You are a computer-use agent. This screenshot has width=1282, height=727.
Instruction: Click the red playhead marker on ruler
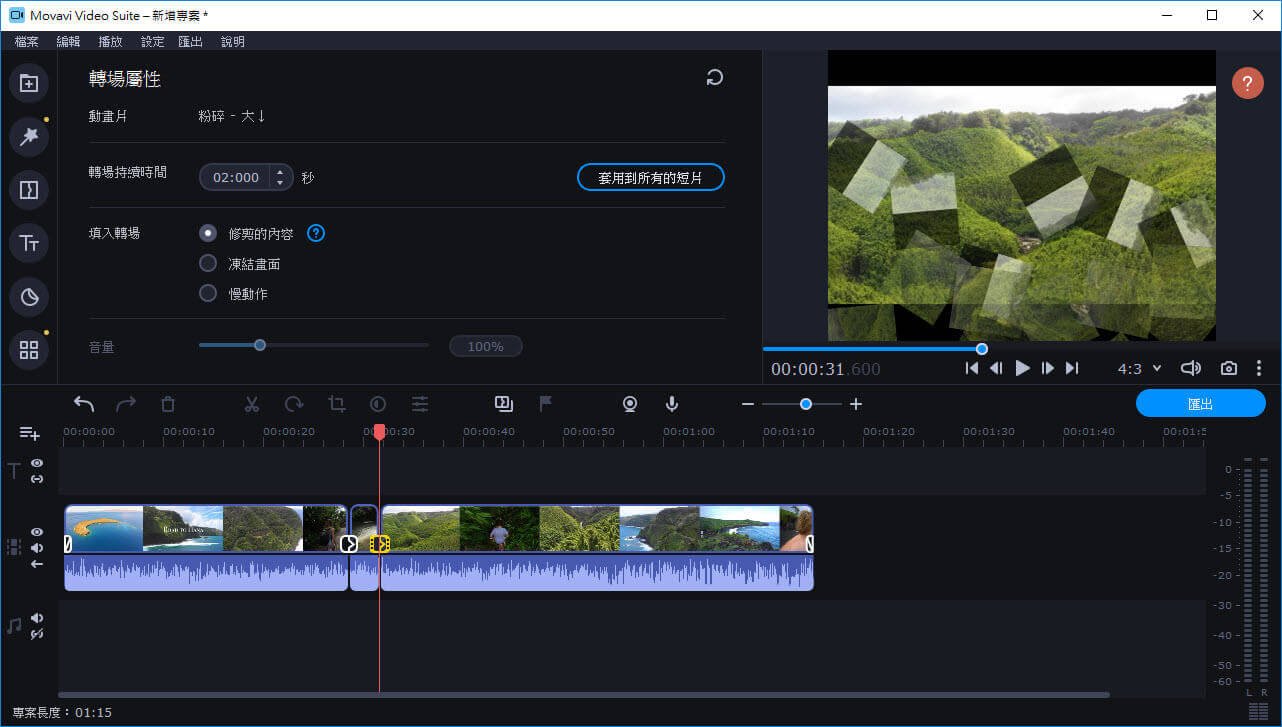(x=379, y=431)
